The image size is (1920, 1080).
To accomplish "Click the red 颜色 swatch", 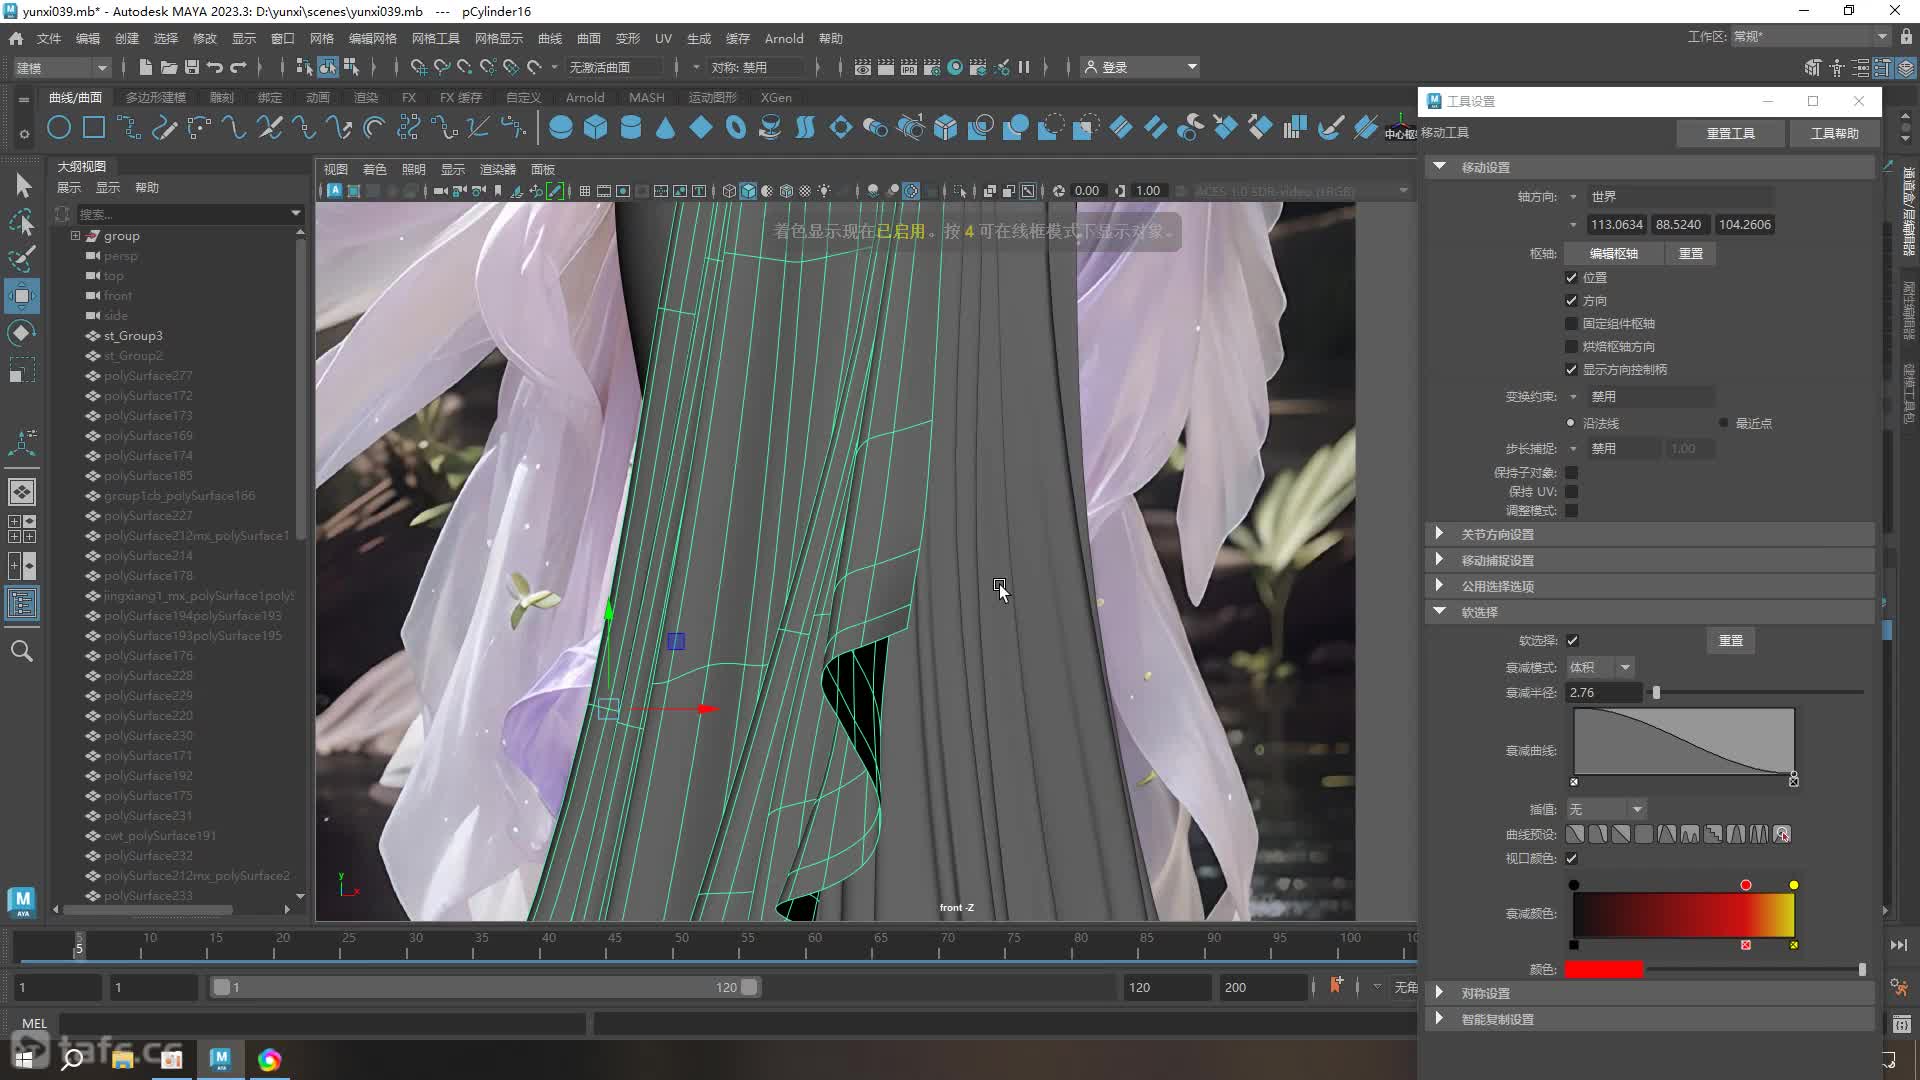I will tap(1604, 969).
